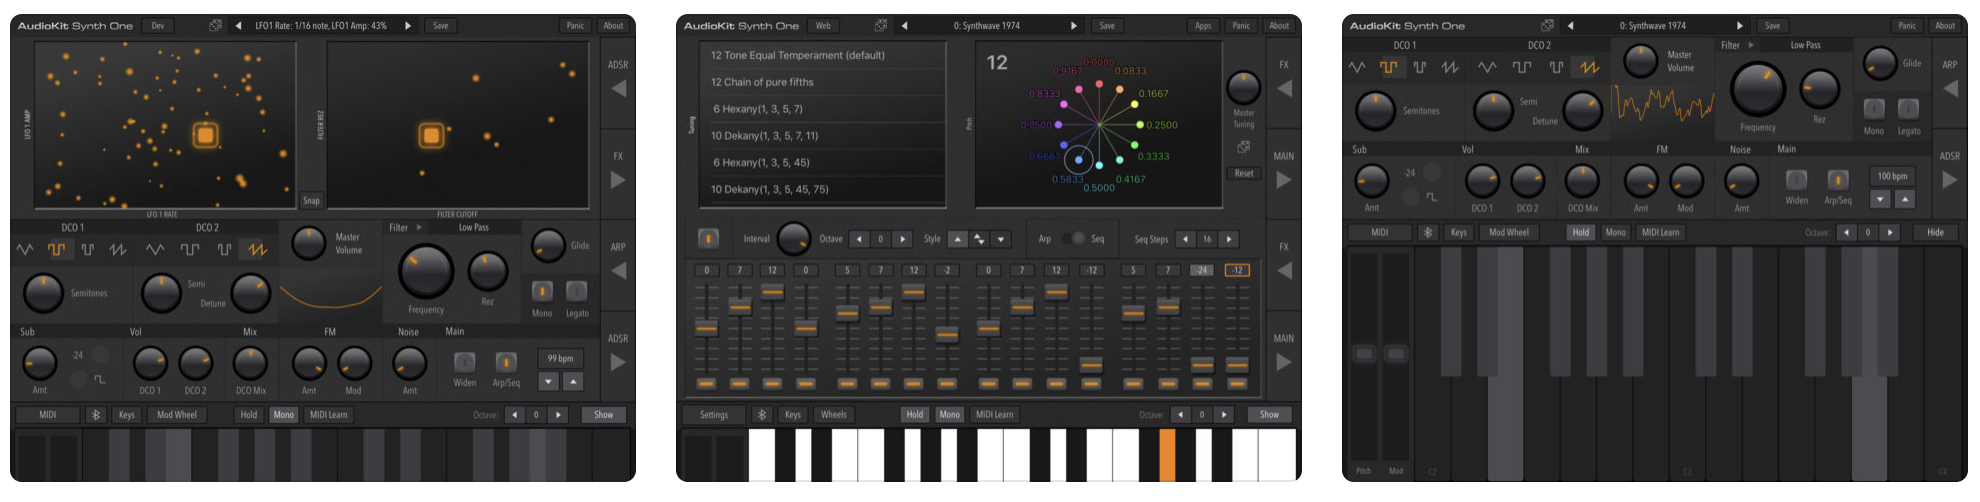Screen dimensions: 1980x502
Task: Click the Bluetooth MIDI icon in left screenshot
Action: (96, 414)
